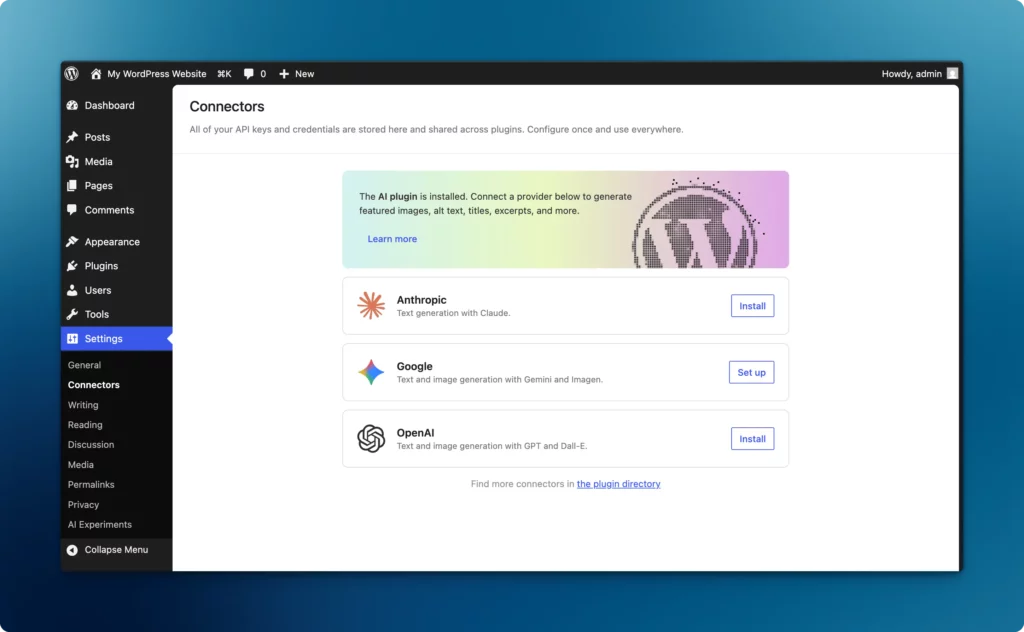Click the Appearance brush icon
The image size is (1024, 632).
pyautogui.click(x=72, y=242)
